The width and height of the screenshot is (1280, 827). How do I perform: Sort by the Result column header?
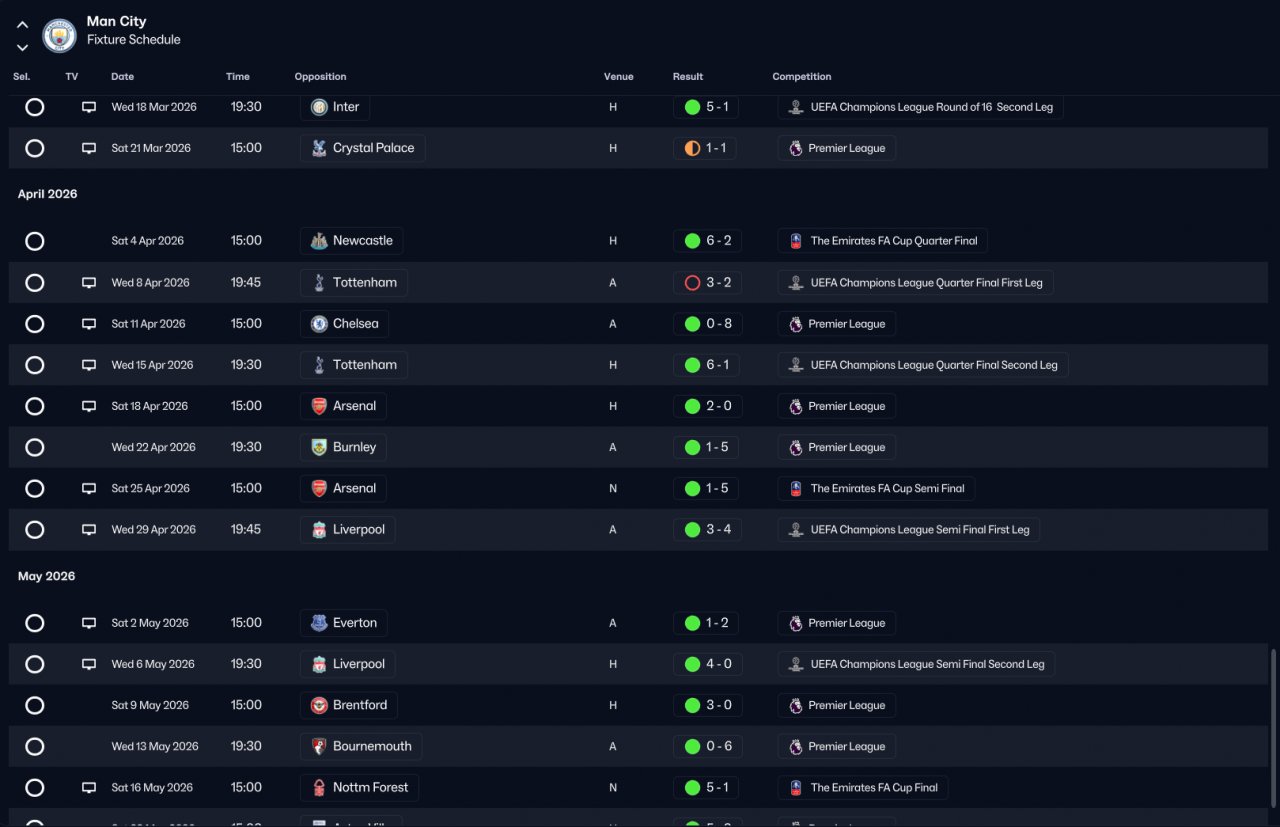(x=688, y=77)
